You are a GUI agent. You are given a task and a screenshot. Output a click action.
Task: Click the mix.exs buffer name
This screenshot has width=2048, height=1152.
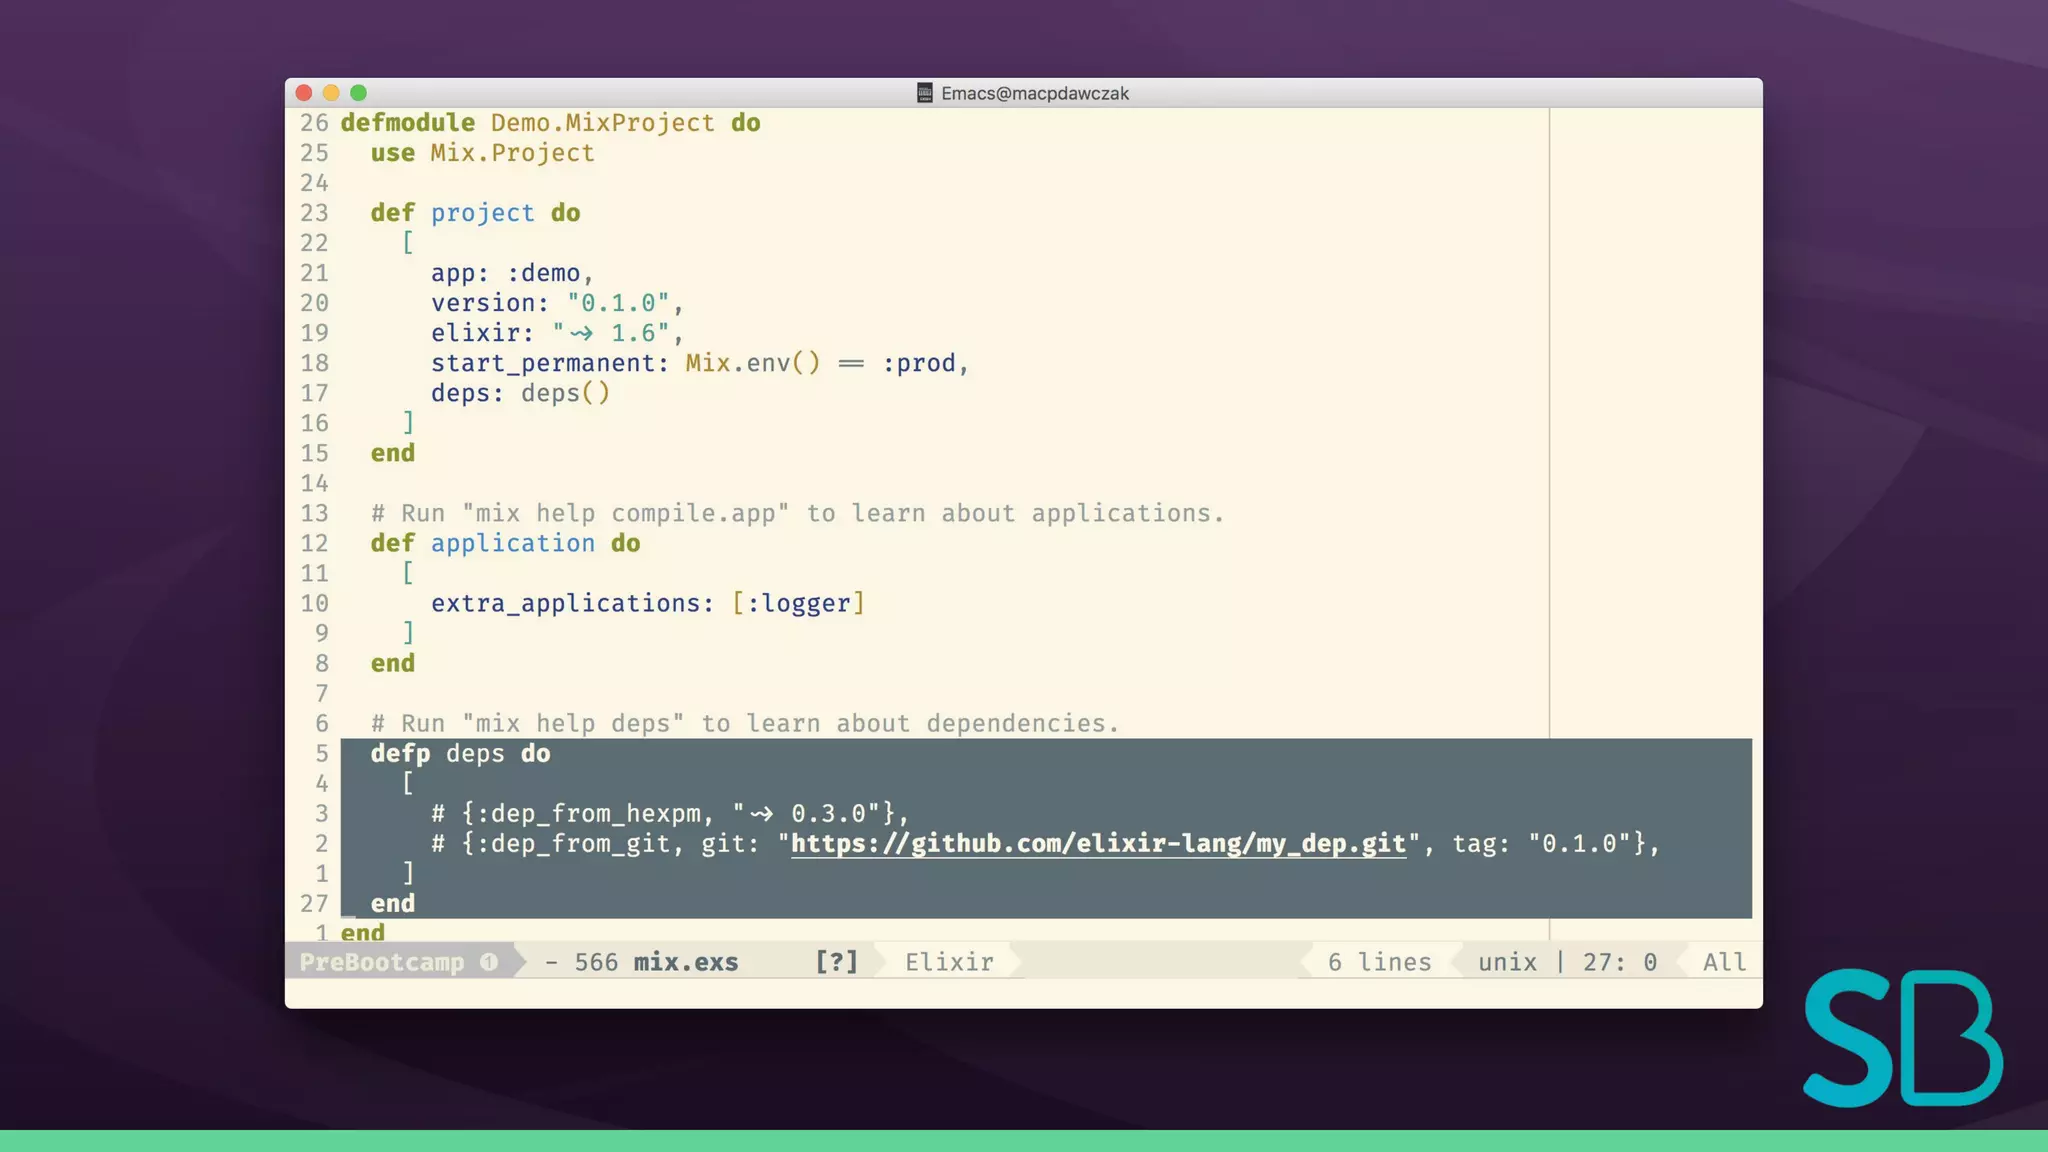(686, 962)
